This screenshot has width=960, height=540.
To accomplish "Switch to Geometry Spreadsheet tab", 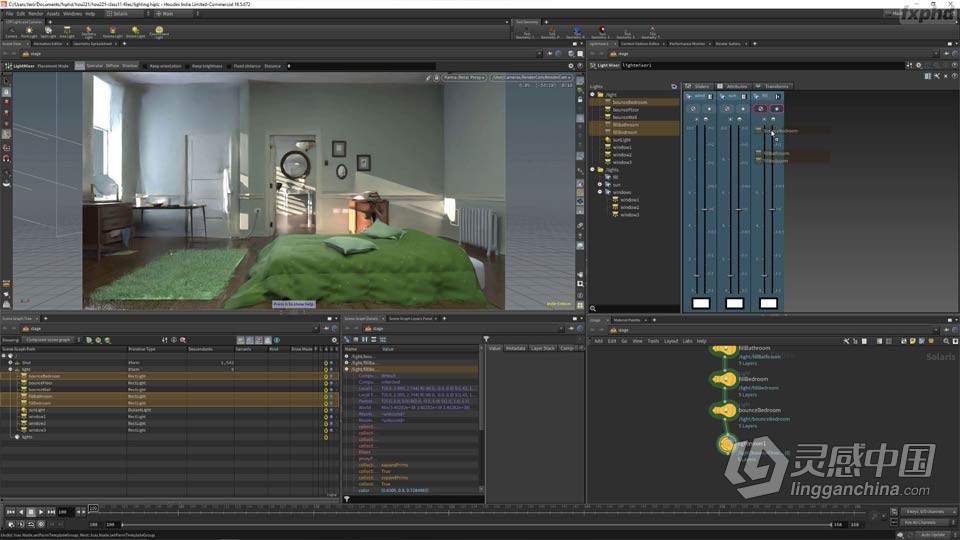I will [x=92, y=43].
